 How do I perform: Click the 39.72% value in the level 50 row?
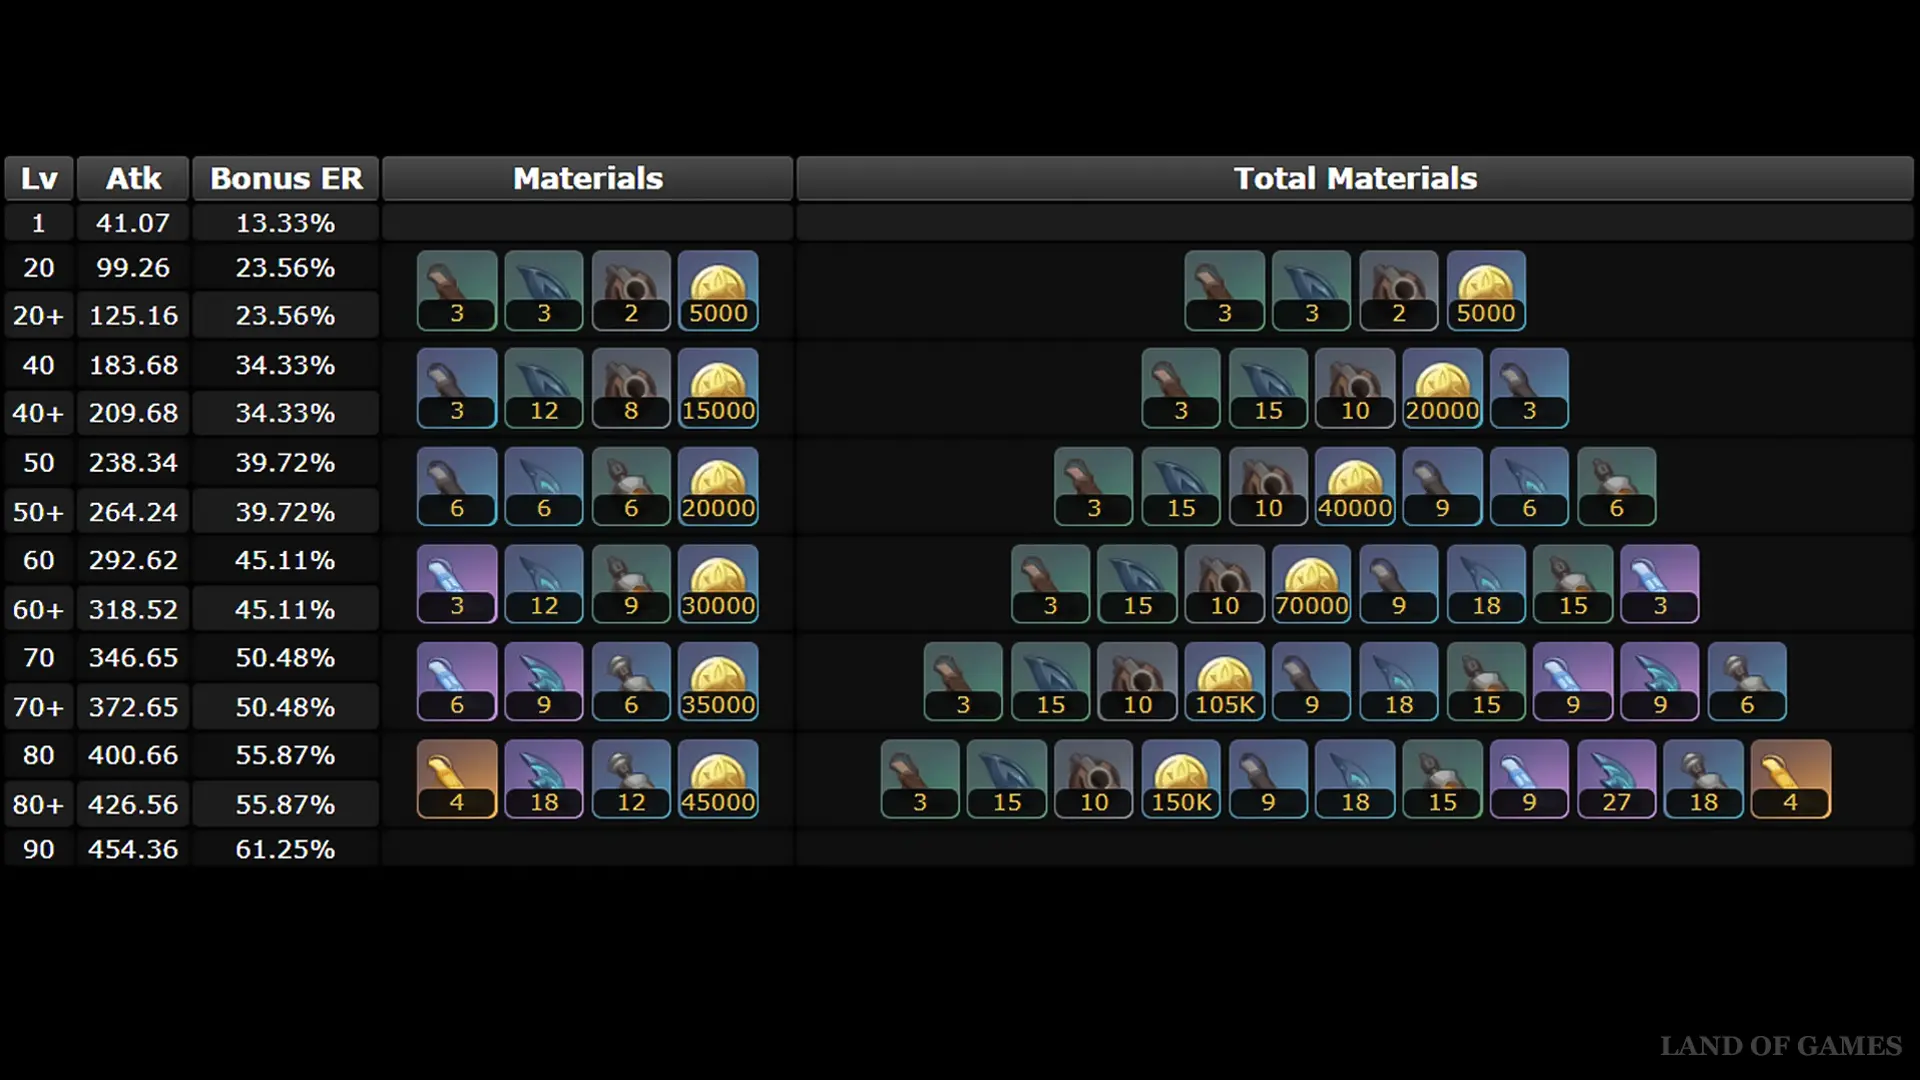click(285, 463)
